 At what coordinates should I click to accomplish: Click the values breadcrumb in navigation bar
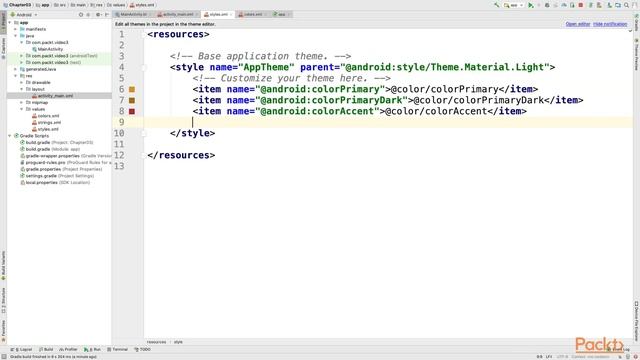[x=116, y=5]
